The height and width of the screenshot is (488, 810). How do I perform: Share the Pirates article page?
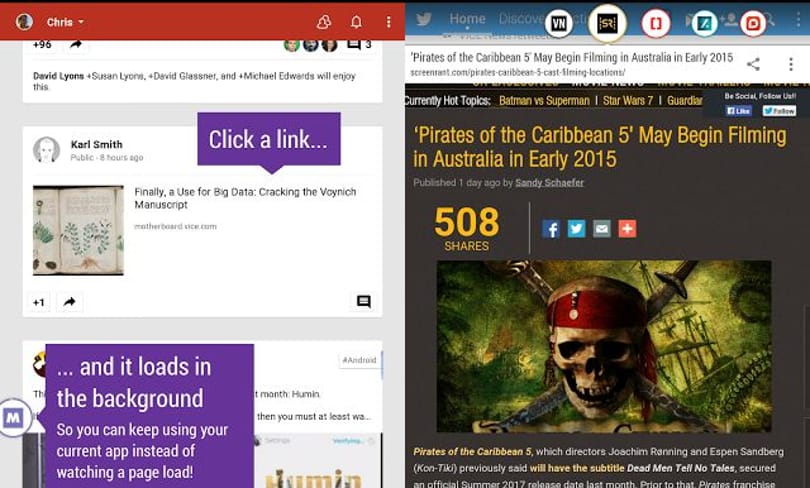[753, 64]
